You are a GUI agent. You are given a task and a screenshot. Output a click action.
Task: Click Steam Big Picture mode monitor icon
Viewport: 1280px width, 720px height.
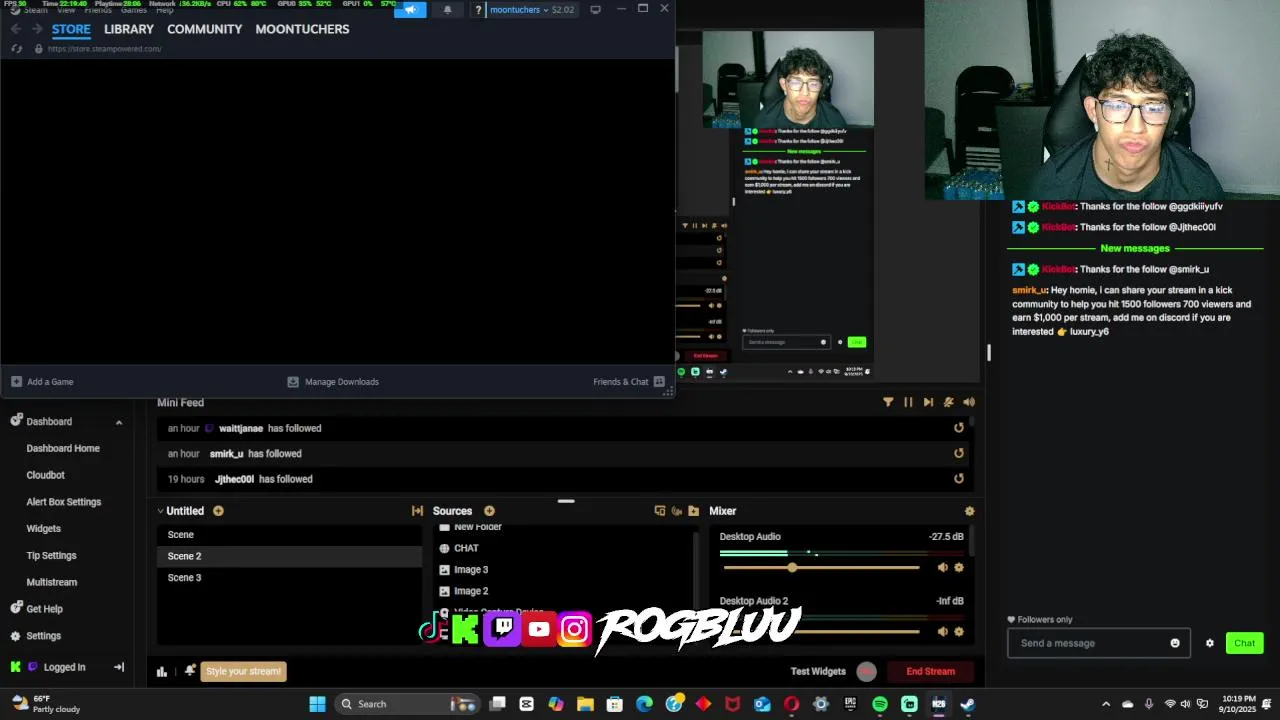pyautogui.click(x=596, y=10)
